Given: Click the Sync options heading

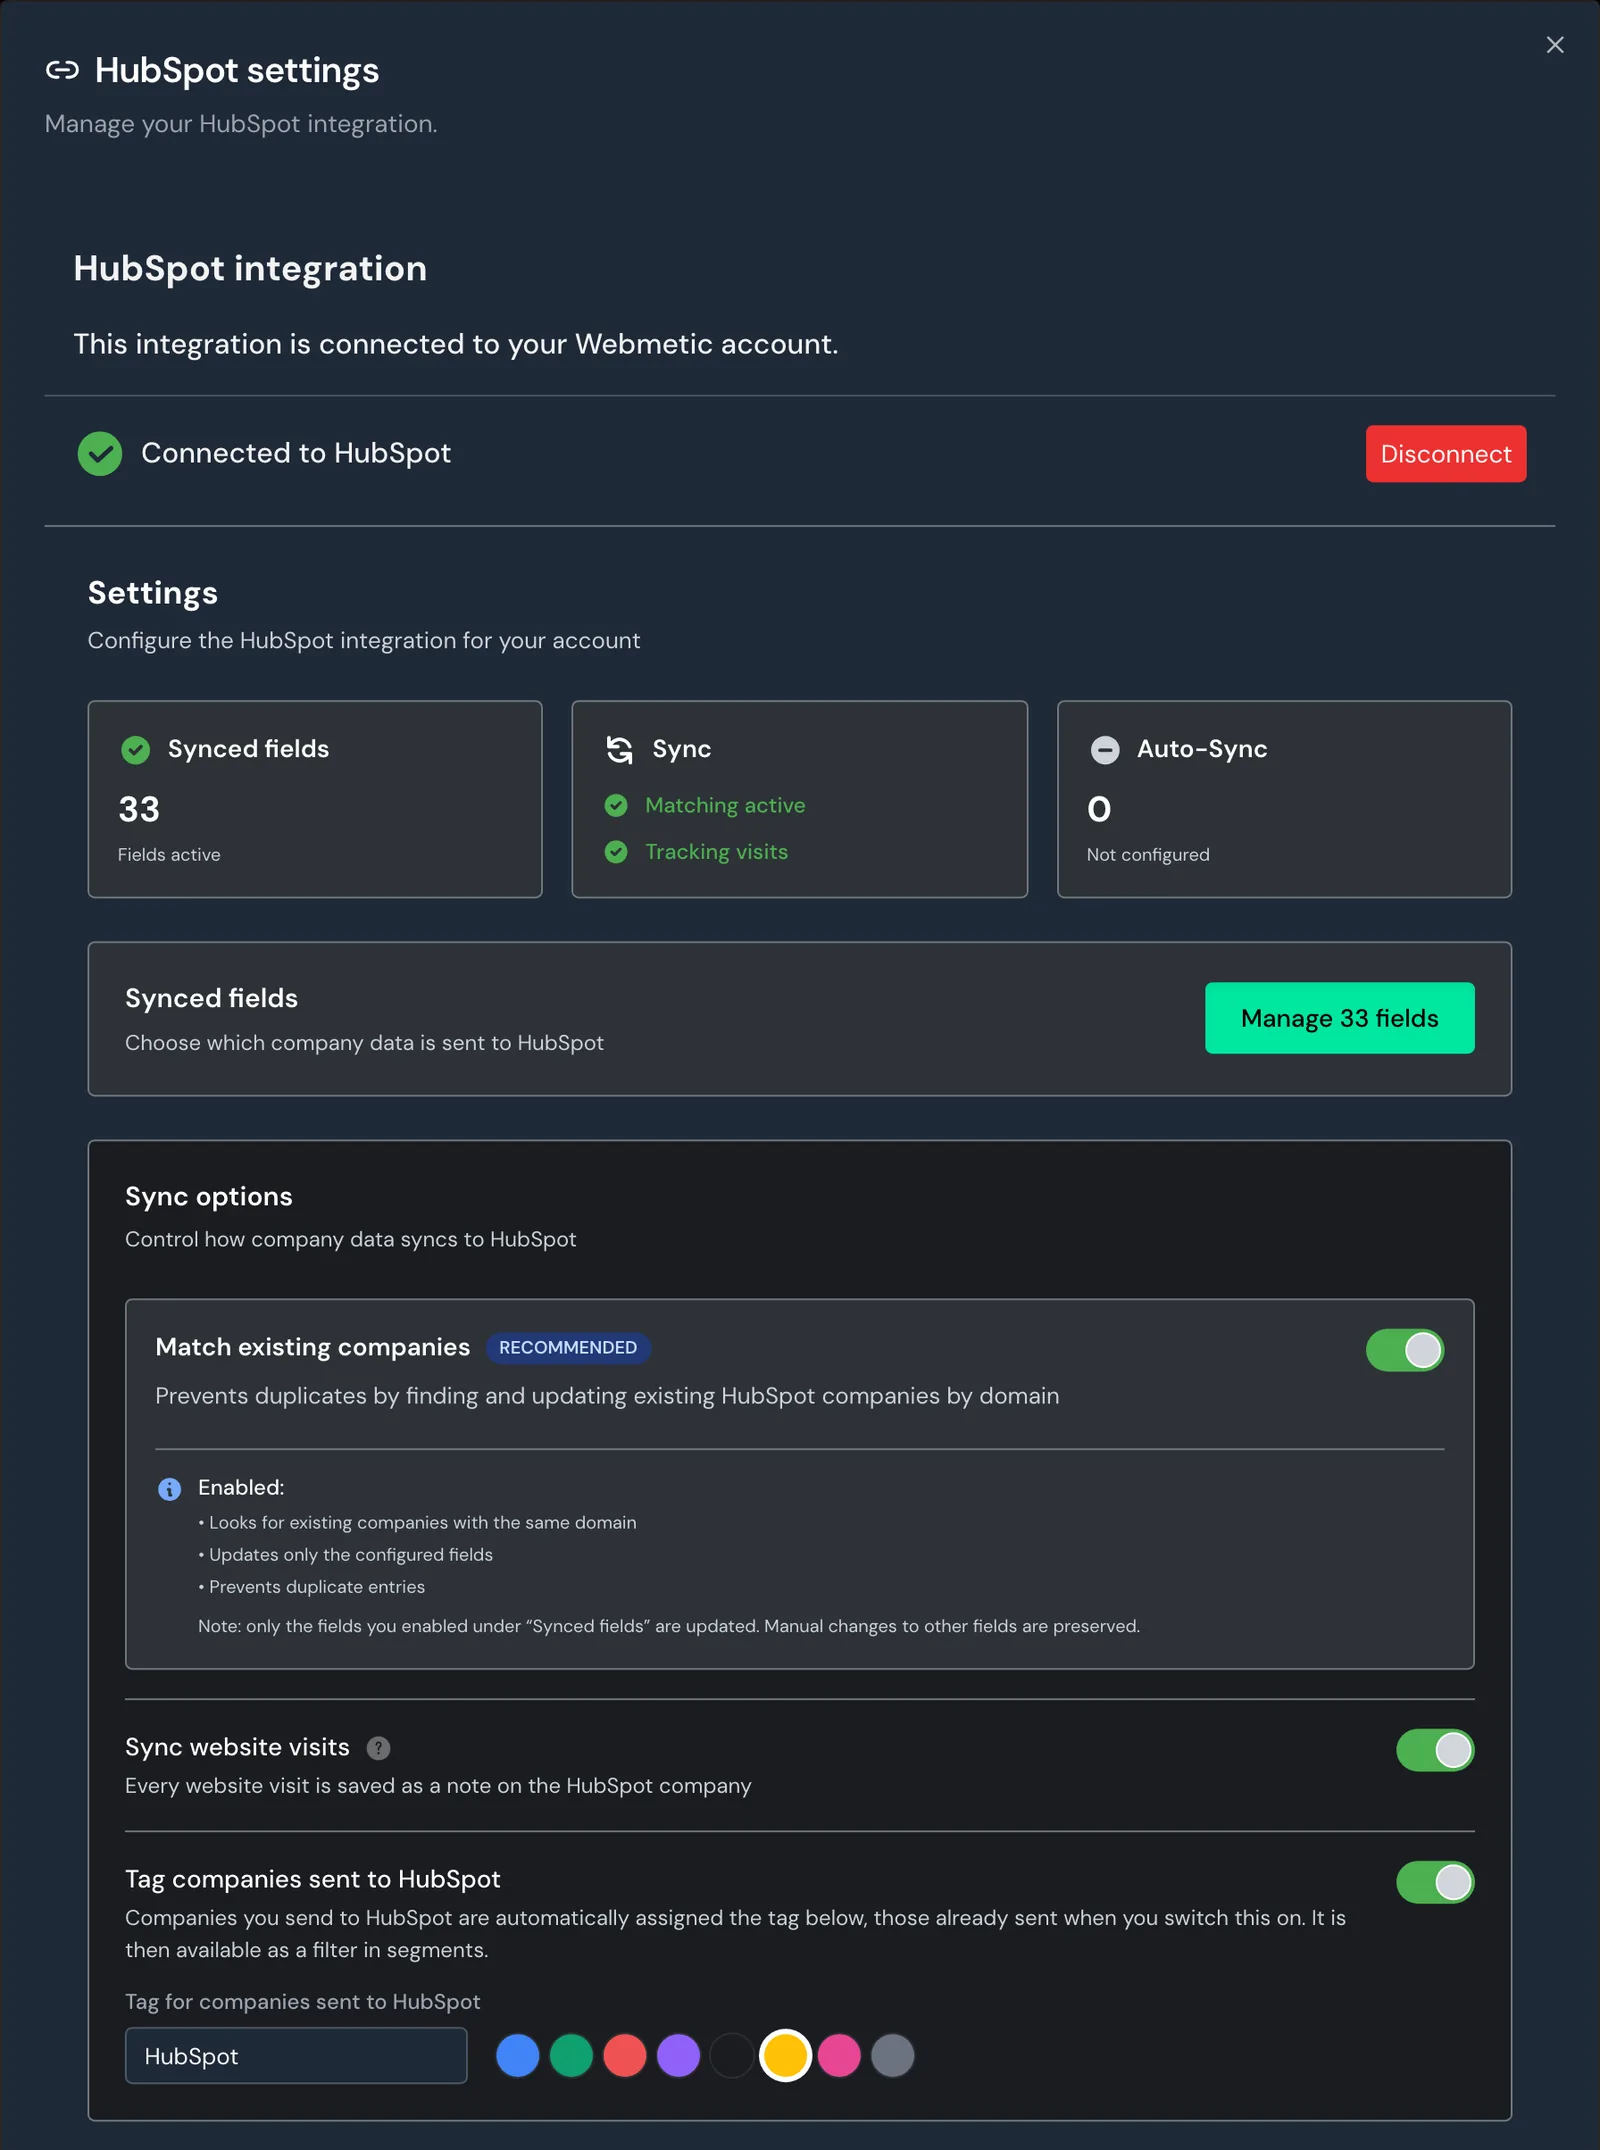Looking at the screenshot, I should coord(209,1197).
